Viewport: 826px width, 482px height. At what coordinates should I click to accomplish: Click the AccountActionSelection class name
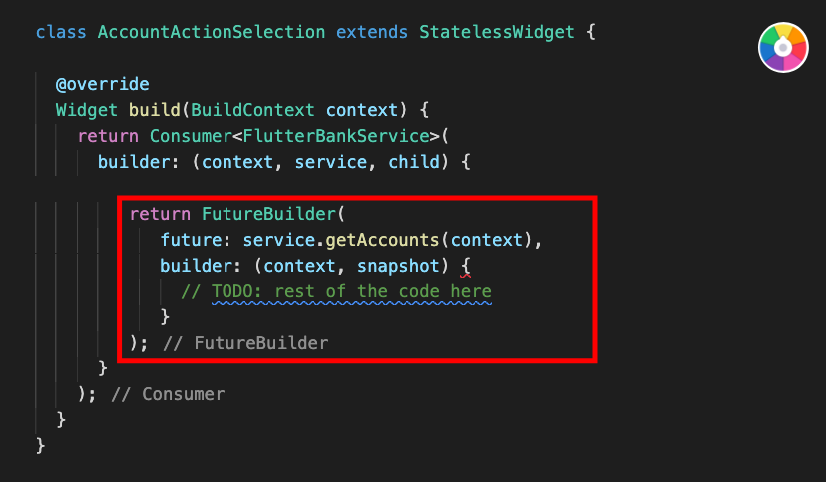[211, 32]
